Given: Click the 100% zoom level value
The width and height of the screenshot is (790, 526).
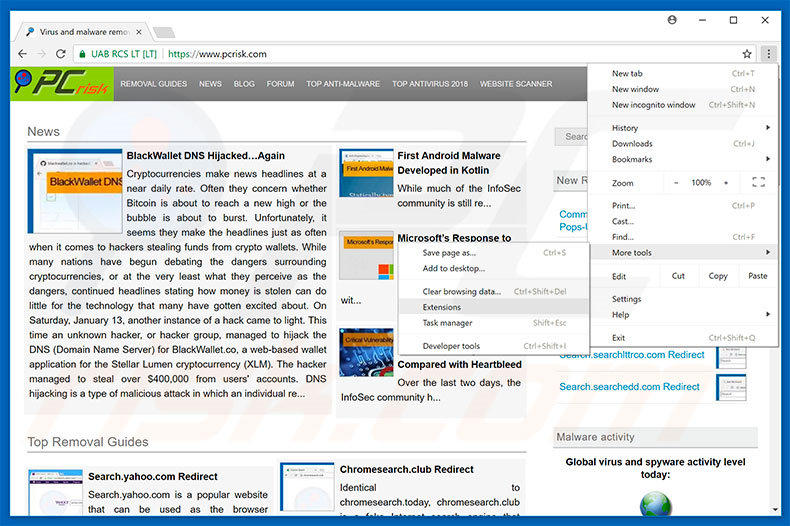Looking at the screenshot, I should tap(701, 183).
